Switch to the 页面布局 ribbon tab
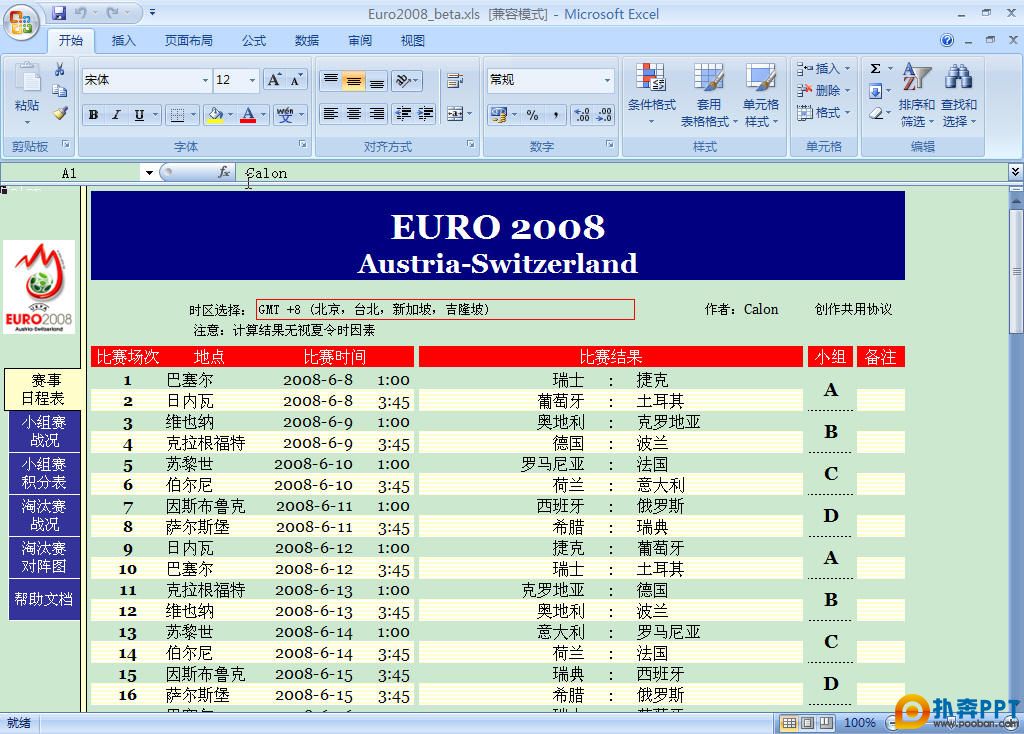Screen dimensions: 1024x734 (x=188, y=40)
